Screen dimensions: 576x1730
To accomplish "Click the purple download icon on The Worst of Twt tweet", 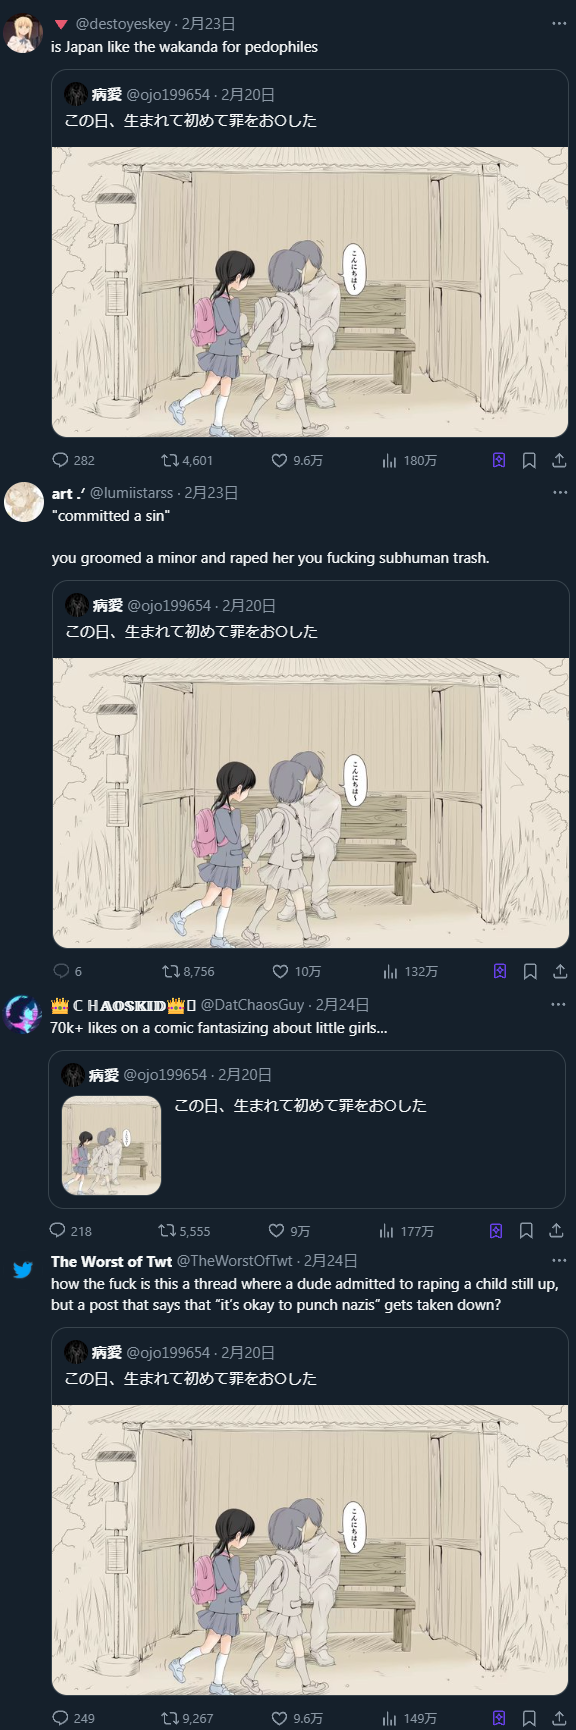I will pos(499,1718).
